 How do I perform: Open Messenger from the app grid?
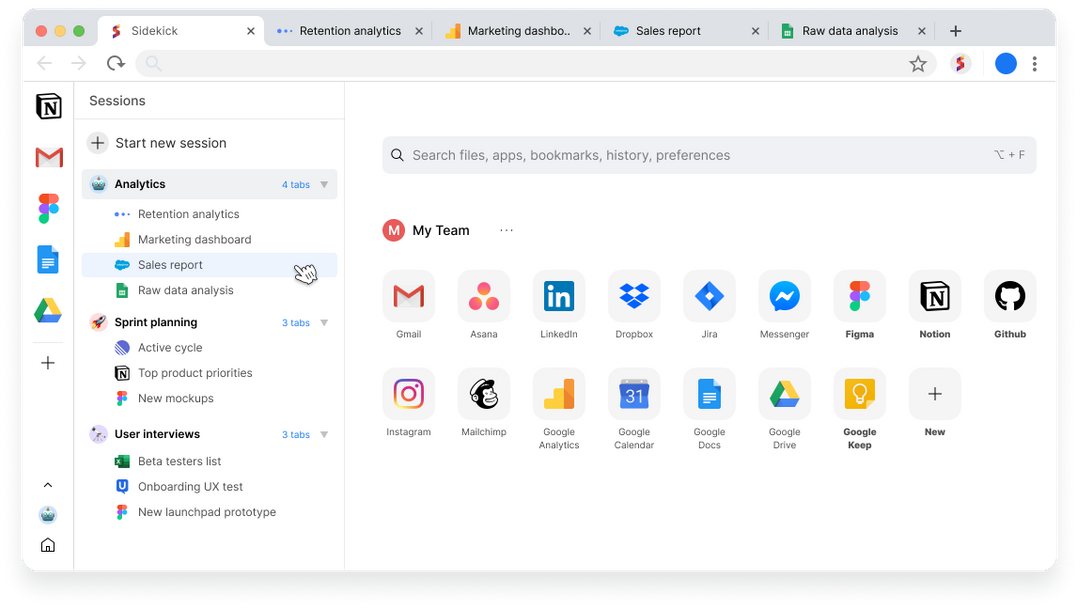coord(784,295)
